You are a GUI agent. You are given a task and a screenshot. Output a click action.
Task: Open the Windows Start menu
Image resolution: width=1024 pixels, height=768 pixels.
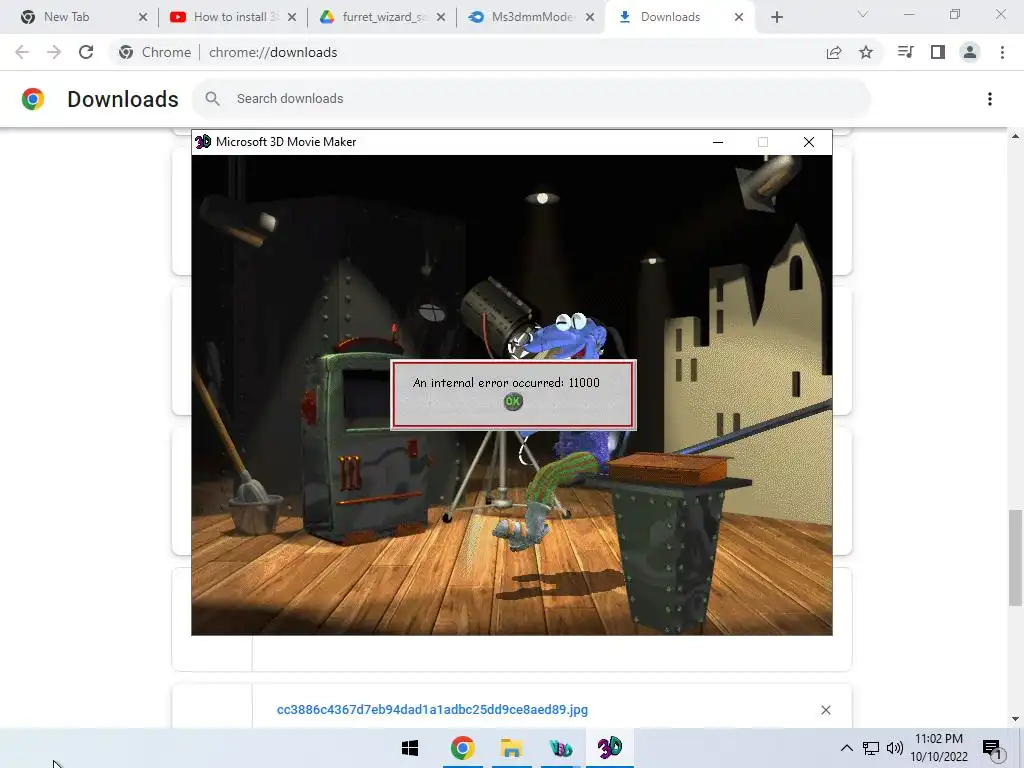[409, 748]
